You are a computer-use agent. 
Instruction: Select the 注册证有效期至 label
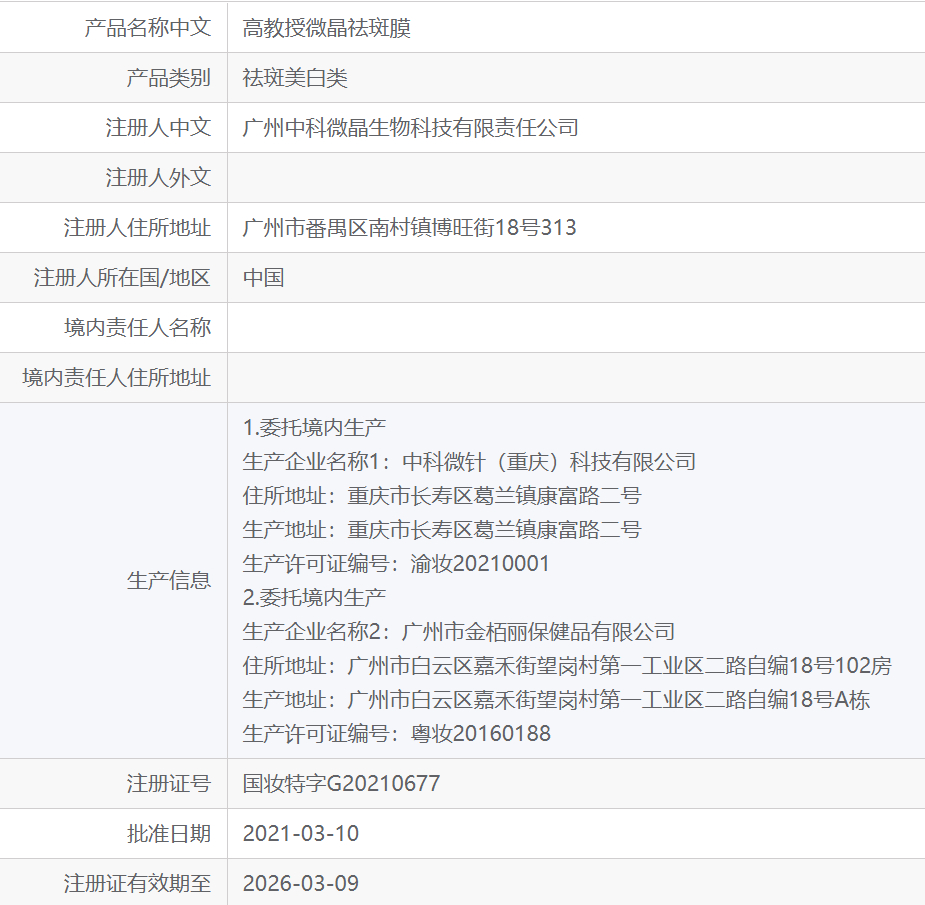pyautogui.click(x=137, y=884)
